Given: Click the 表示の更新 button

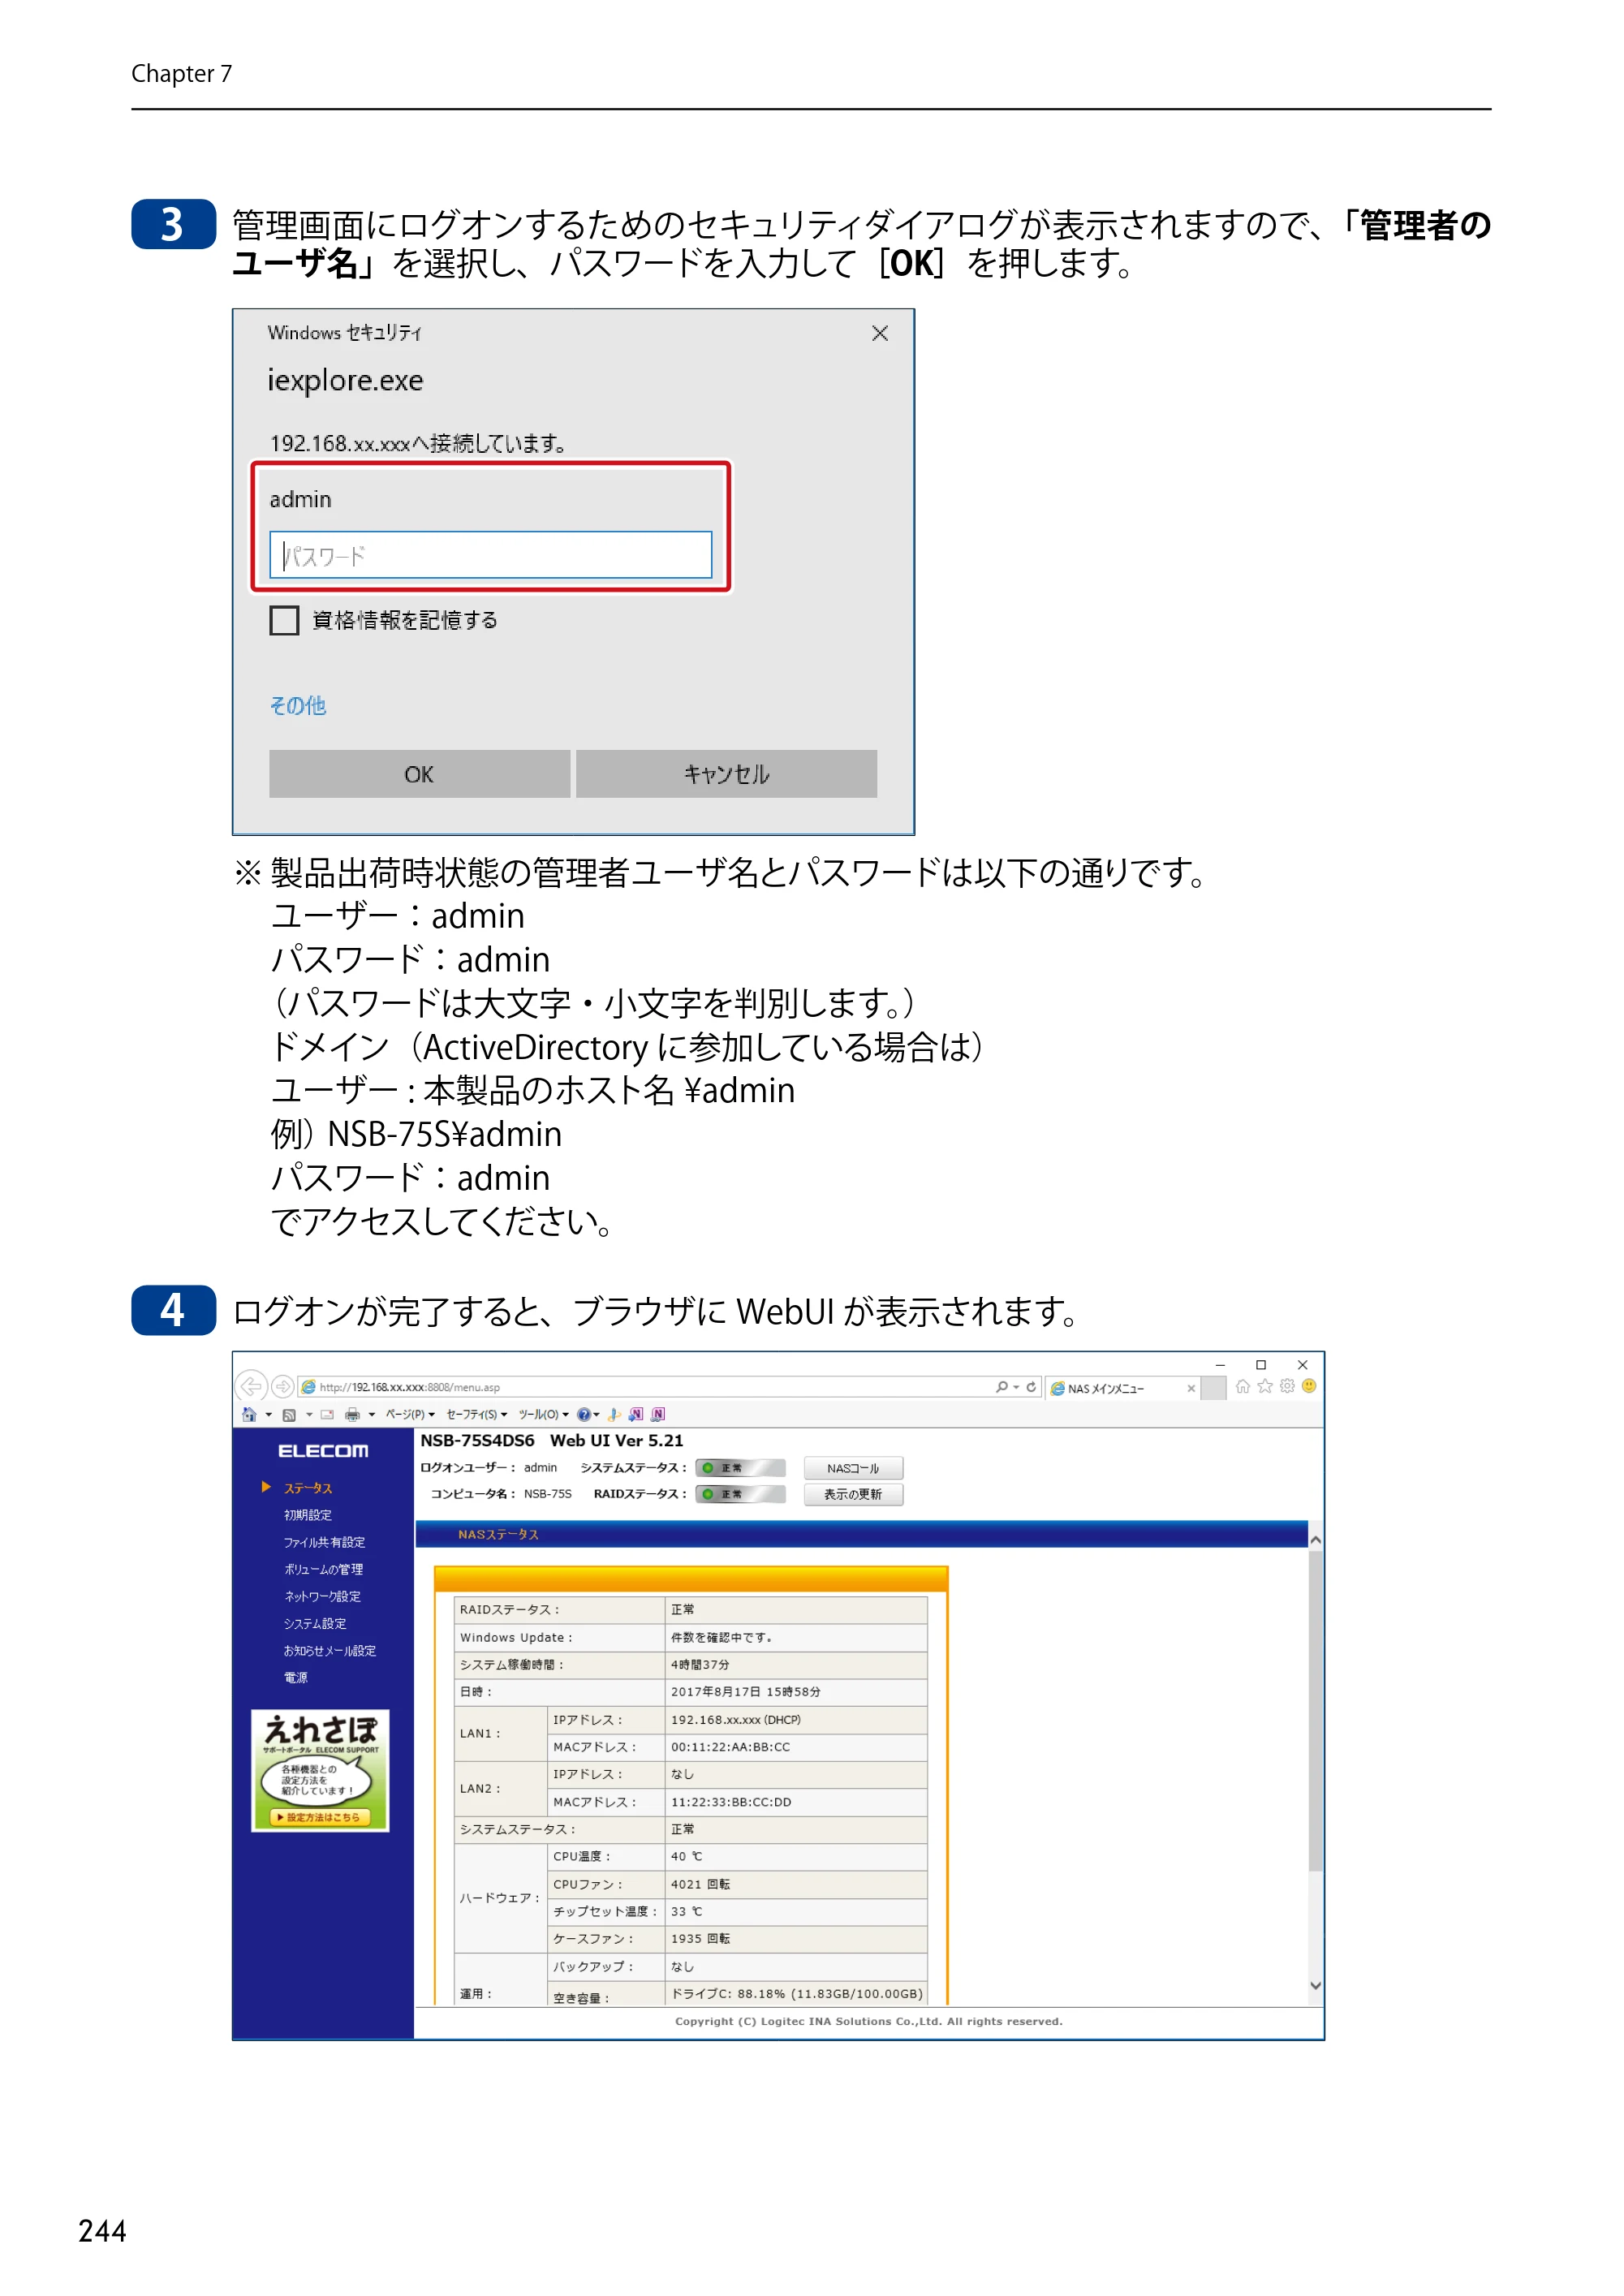Looking at the screenshot, I should (x=853, y=1494).
